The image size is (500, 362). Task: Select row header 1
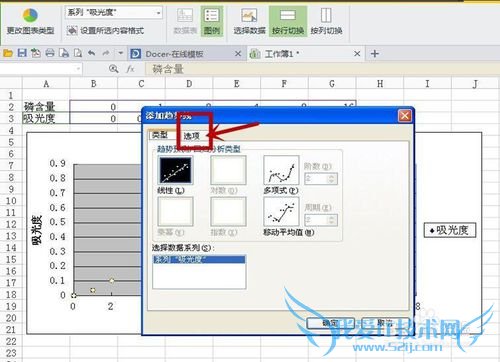coord(11,95)
